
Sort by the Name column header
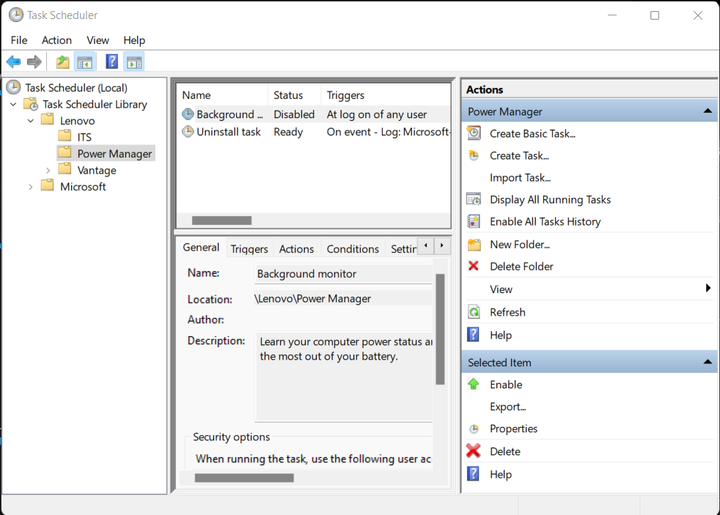[x=222, y=95]
